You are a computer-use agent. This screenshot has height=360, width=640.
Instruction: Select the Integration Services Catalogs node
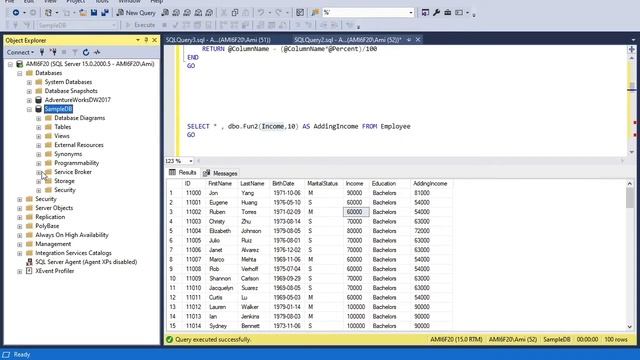point(73,253)
